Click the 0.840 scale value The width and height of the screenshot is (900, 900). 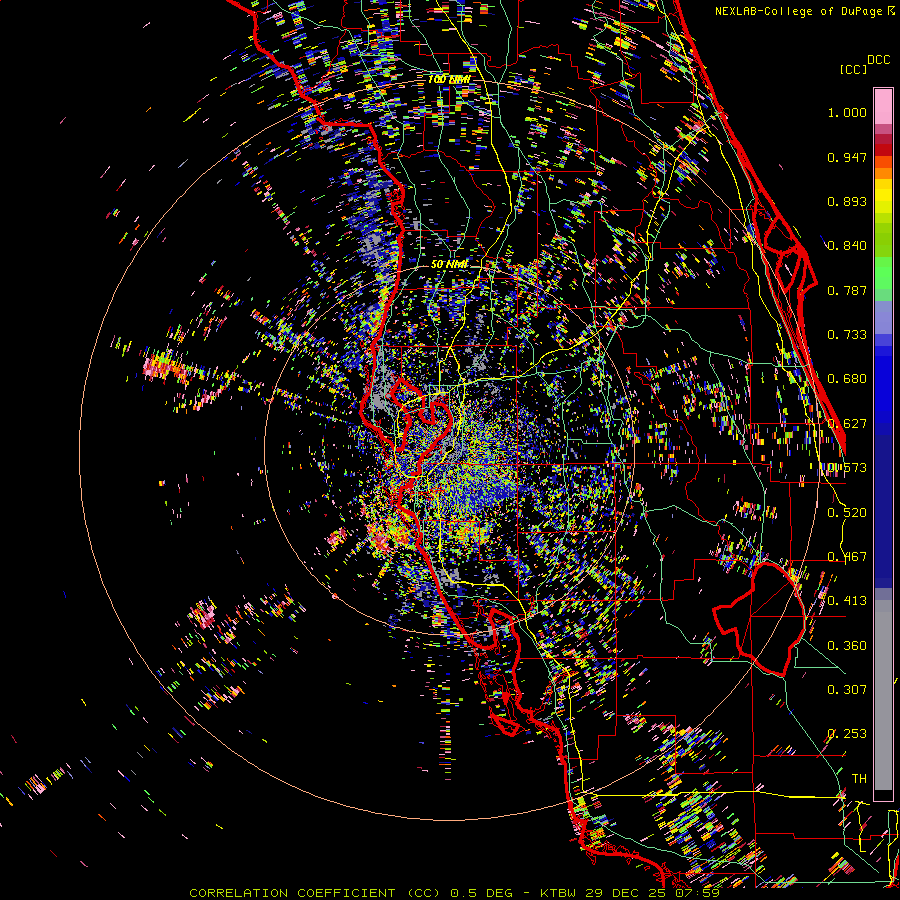coord(847,246)
